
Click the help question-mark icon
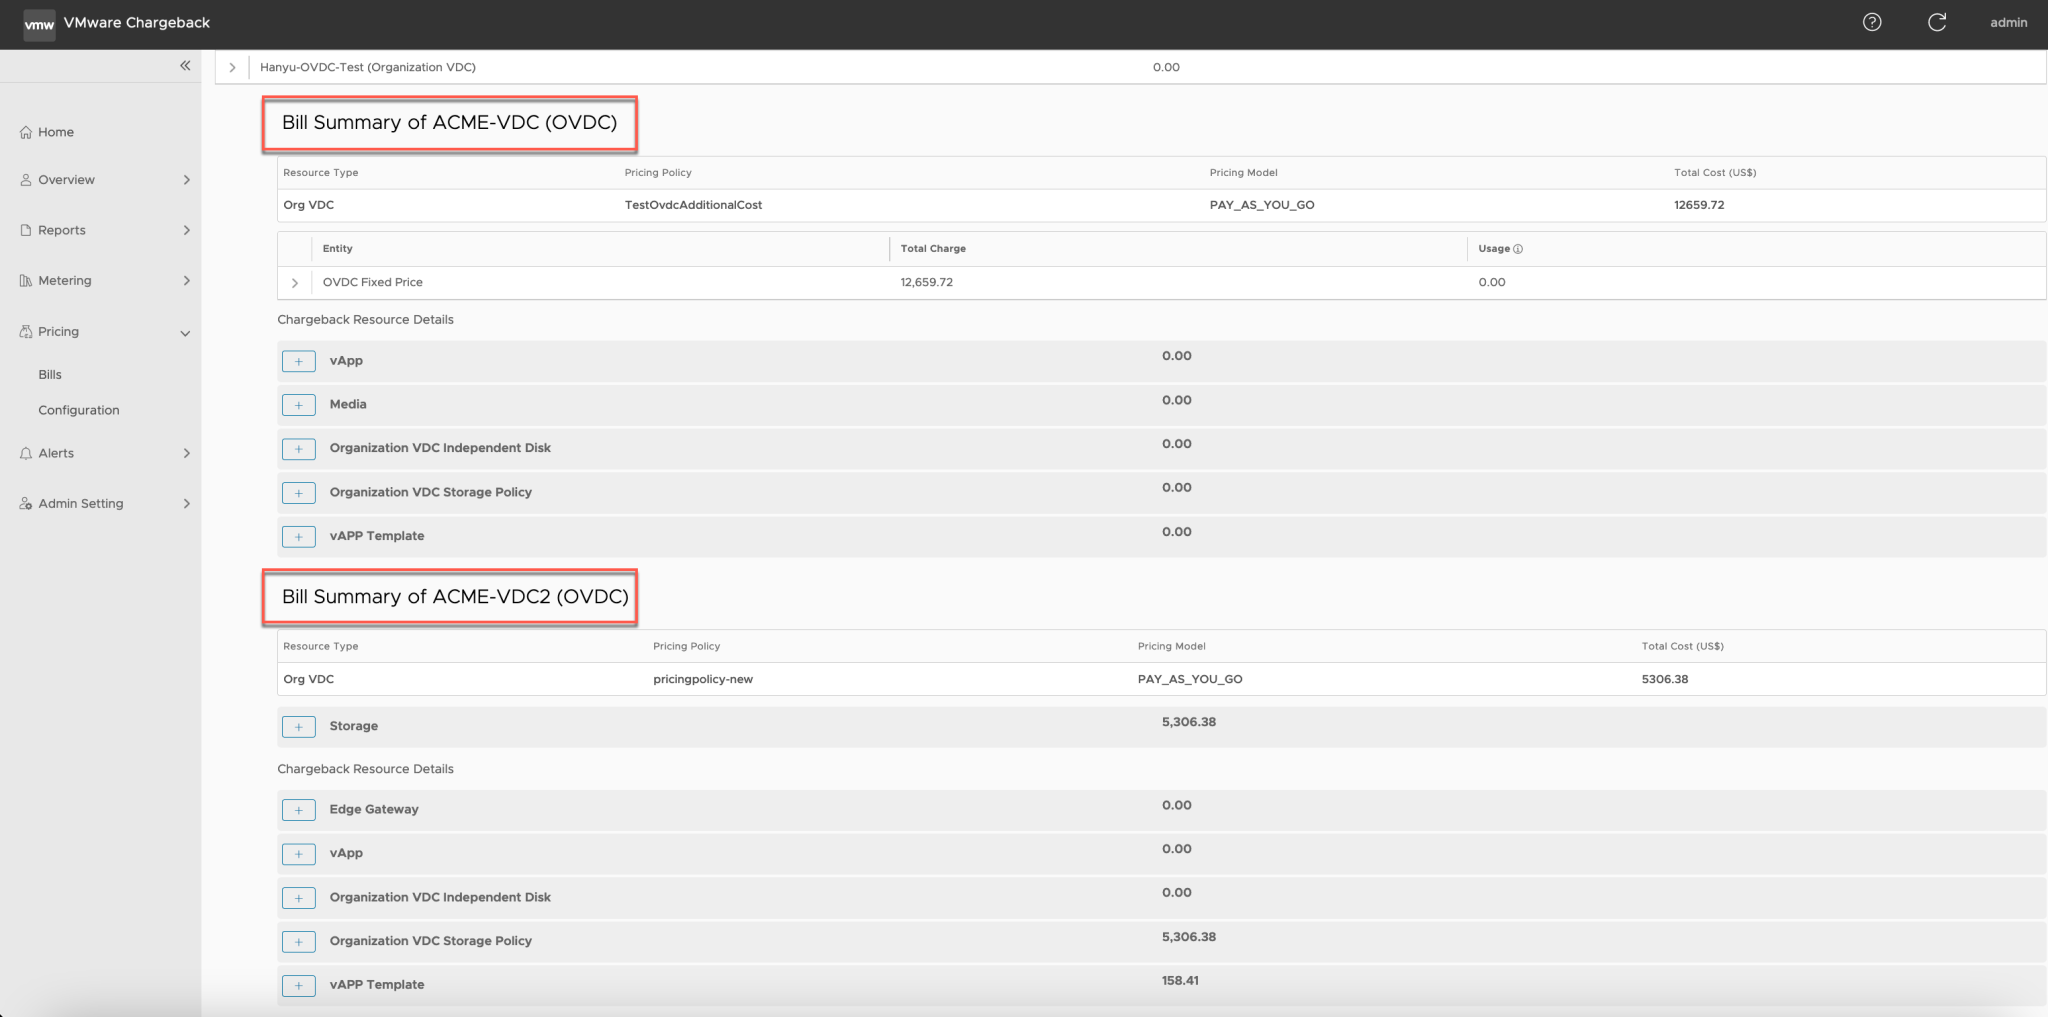point(1874,21)
